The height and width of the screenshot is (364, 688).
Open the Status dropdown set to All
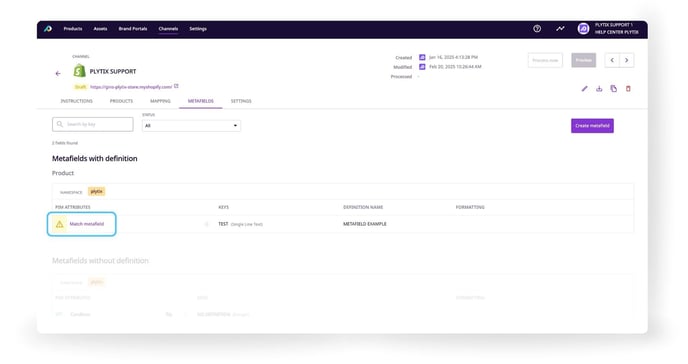tap(191, 126)
